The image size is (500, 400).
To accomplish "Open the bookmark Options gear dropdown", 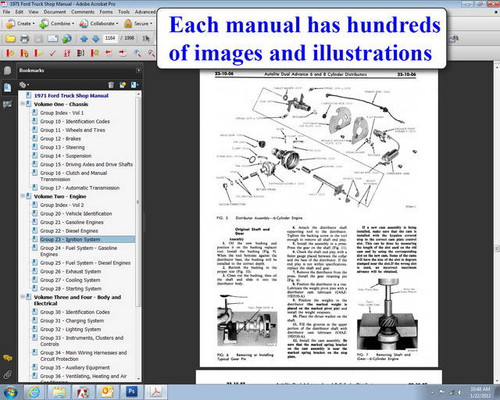I will [24, 85].
